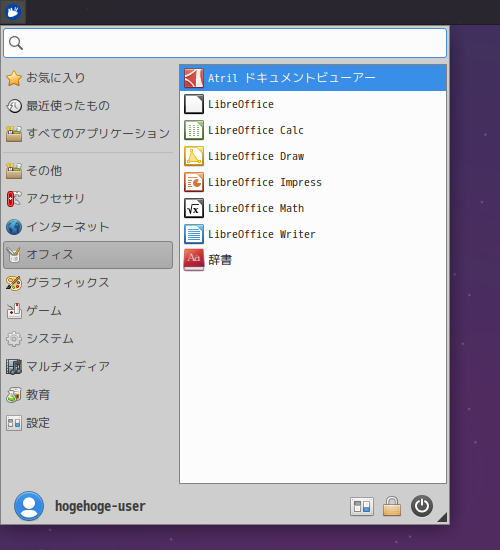500x550 pixels.
Task: Click the Xfce menu button on the panel
Action: [x=13, y=12]
